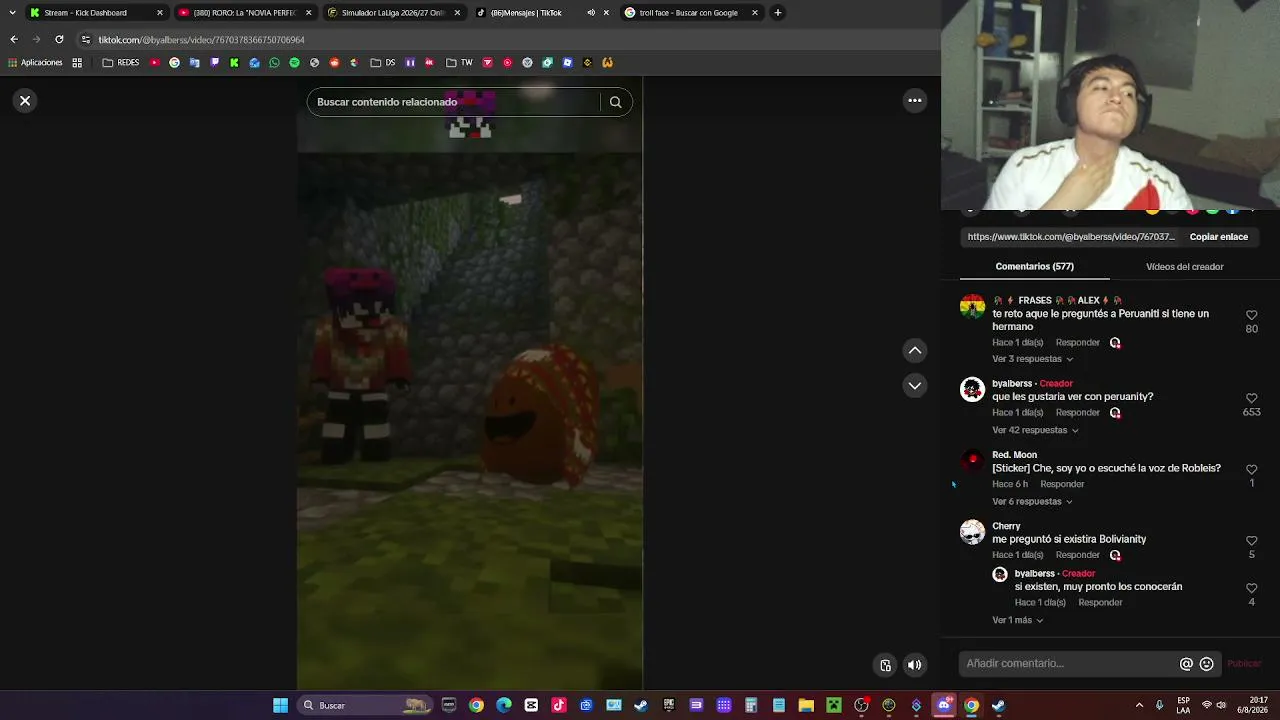Switch to the 'RORO: La NOVIA PERFECTA' YouTube tab
1280x720 pixels.
[245, 13]
